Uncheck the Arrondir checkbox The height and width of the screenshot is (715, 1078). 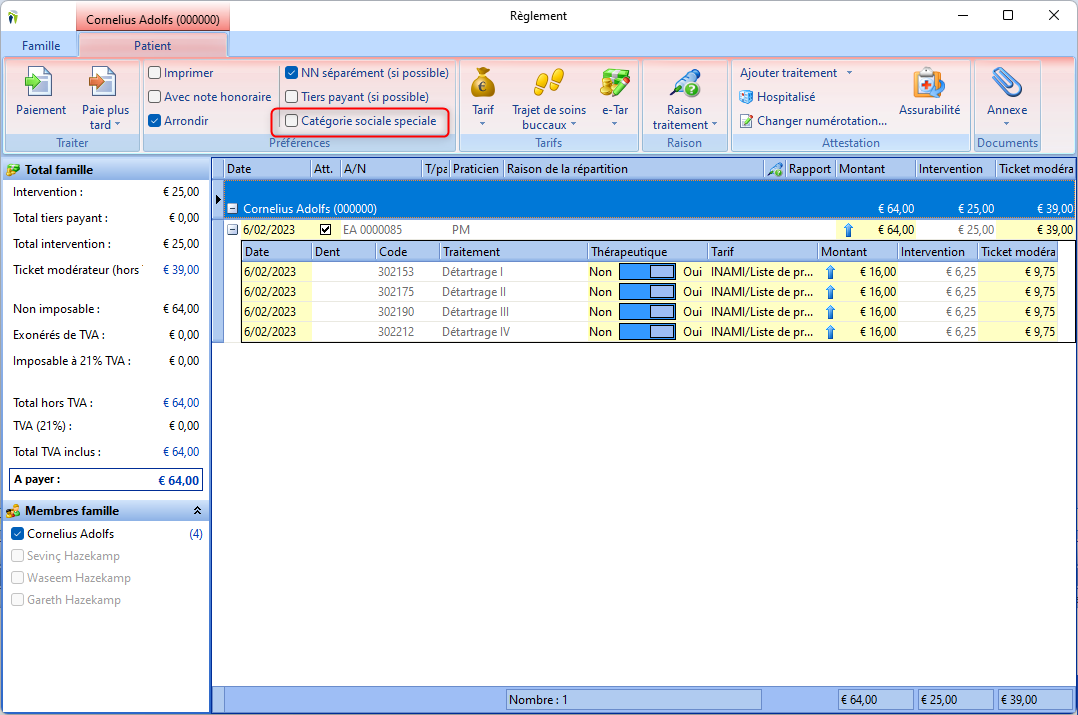(x=155, y=121)
